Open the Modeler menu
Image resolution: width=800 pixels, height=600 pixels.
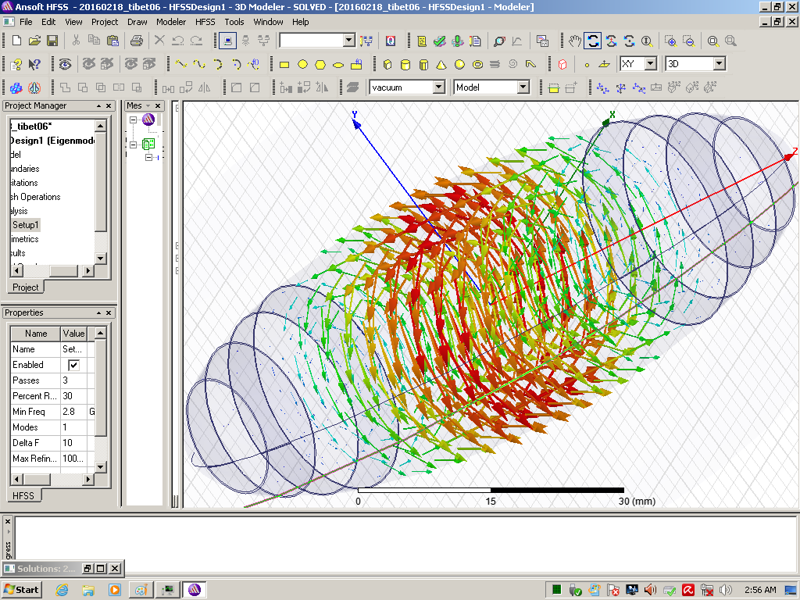(x=171, y=21)
